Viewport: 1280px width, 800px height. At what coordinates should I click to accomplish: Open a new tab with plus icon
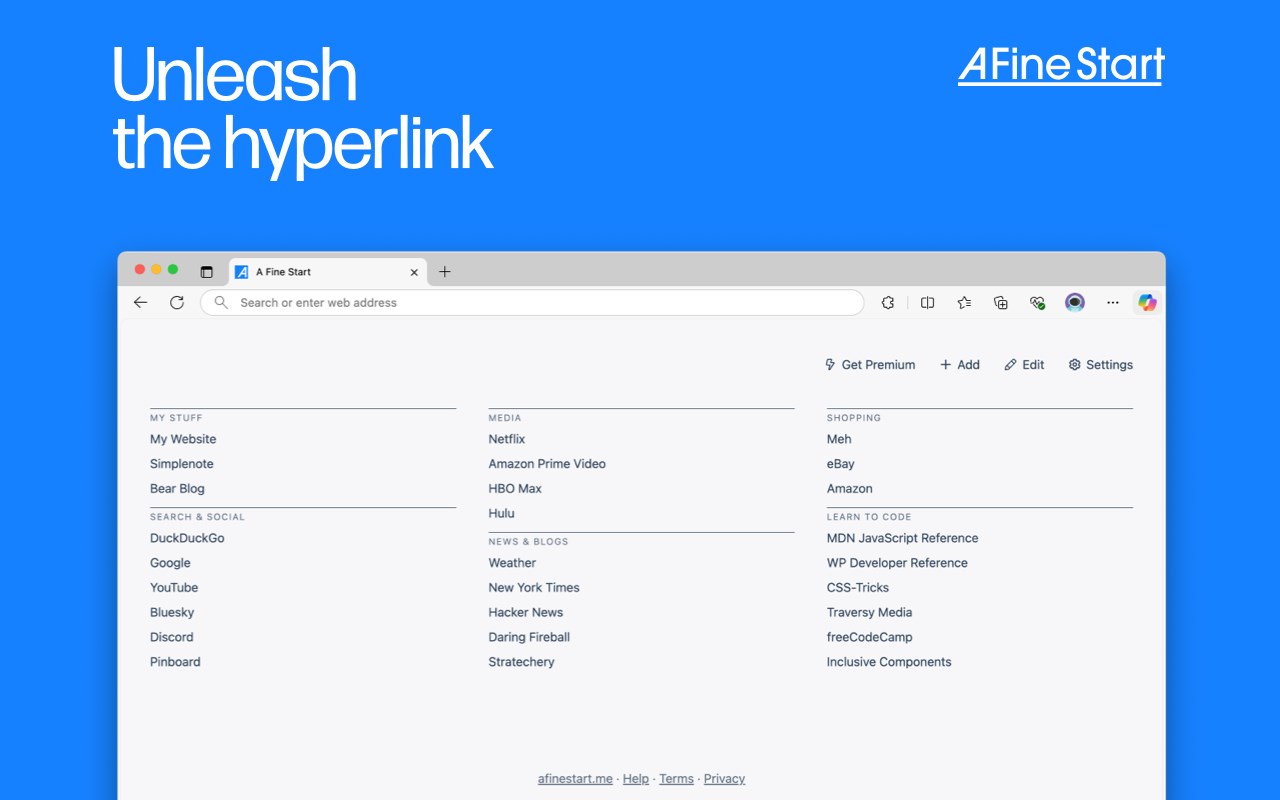445,272
